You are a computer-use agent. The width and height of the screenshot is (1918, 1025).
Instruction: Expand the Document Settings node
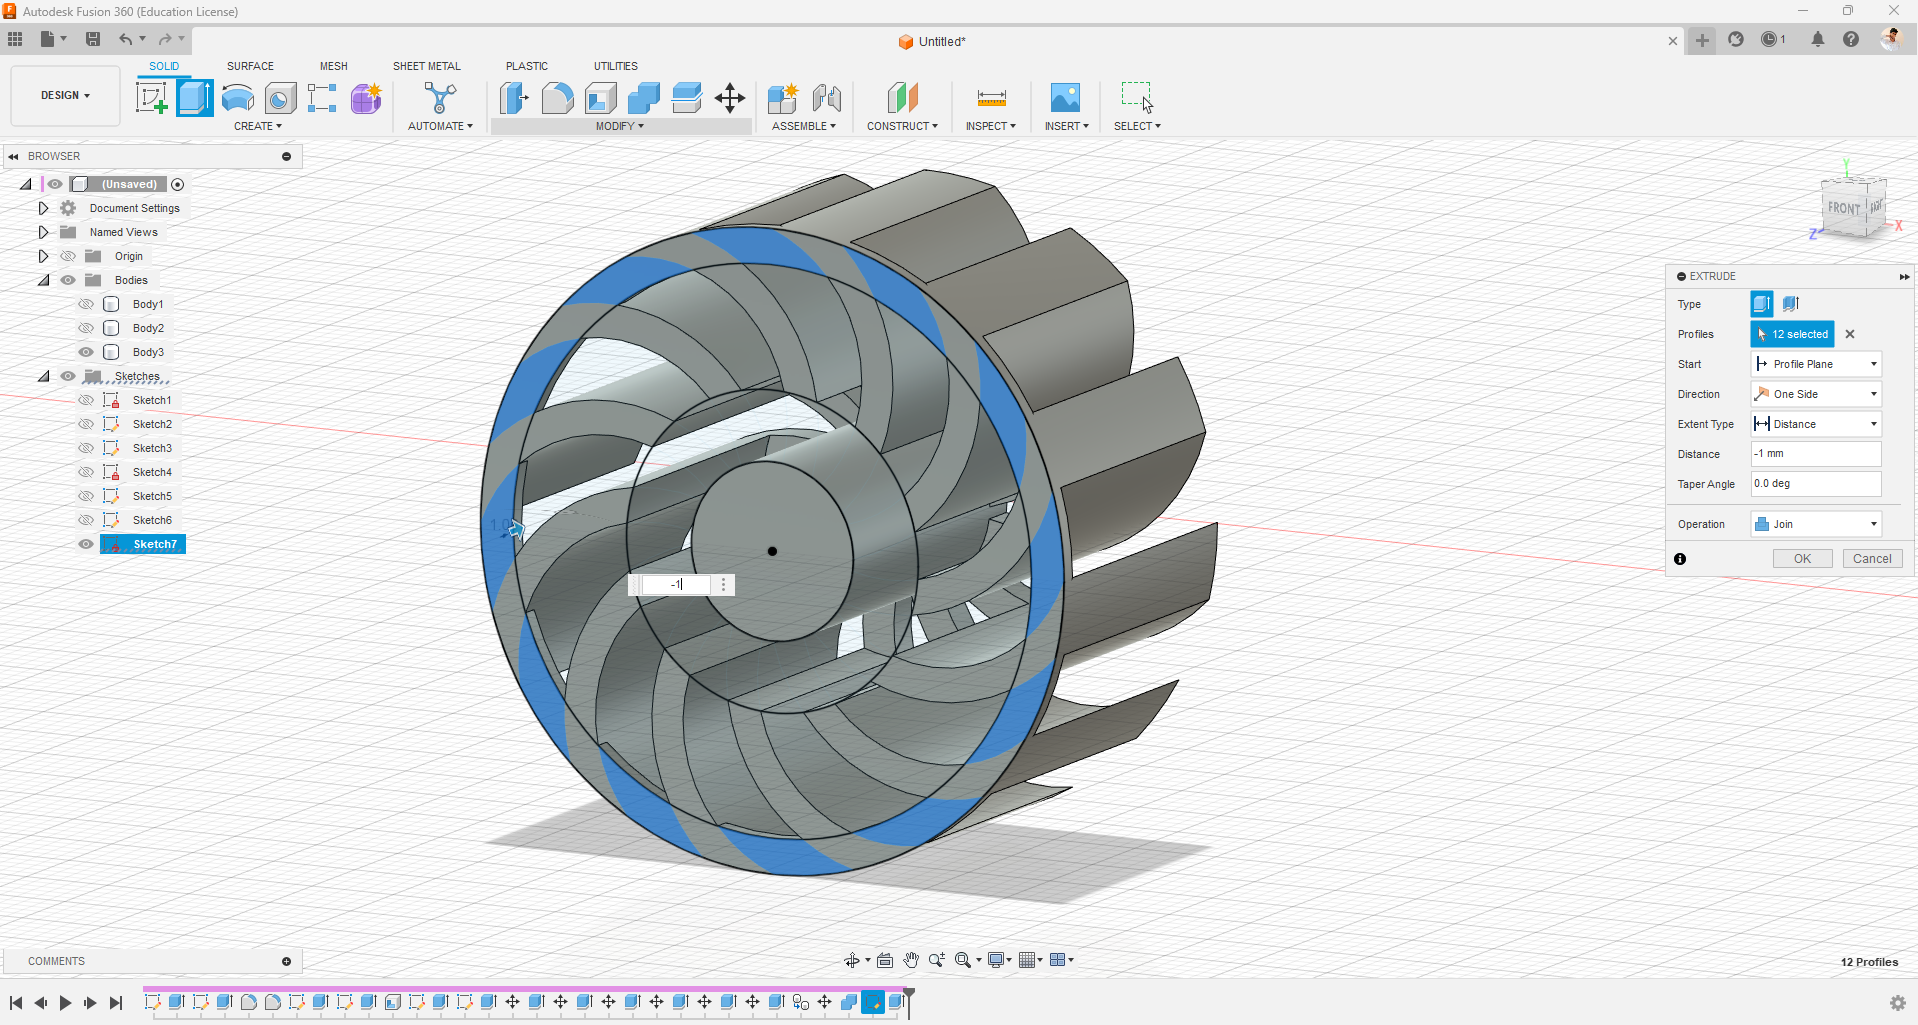(43, 208)
